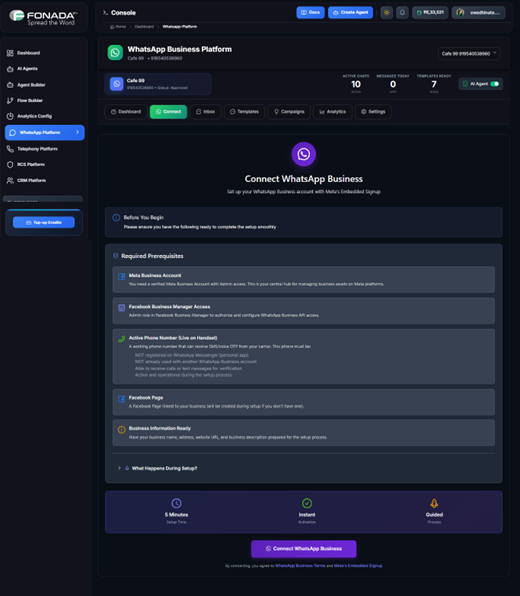The width and height of the screenshot is (520, 596).
Task: Click Meta Business Account prerequisite title
Action: click(x=155, y=275)
